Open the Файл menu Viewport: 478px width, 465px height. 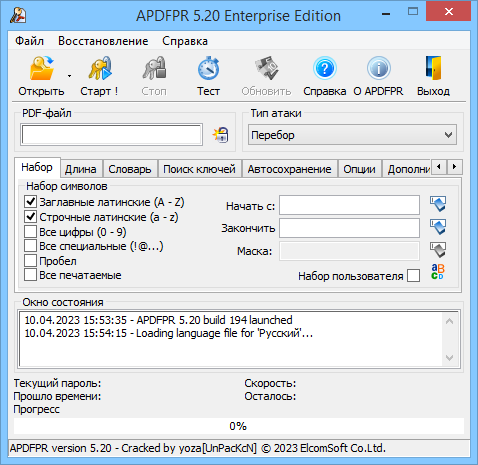(29, 41)
